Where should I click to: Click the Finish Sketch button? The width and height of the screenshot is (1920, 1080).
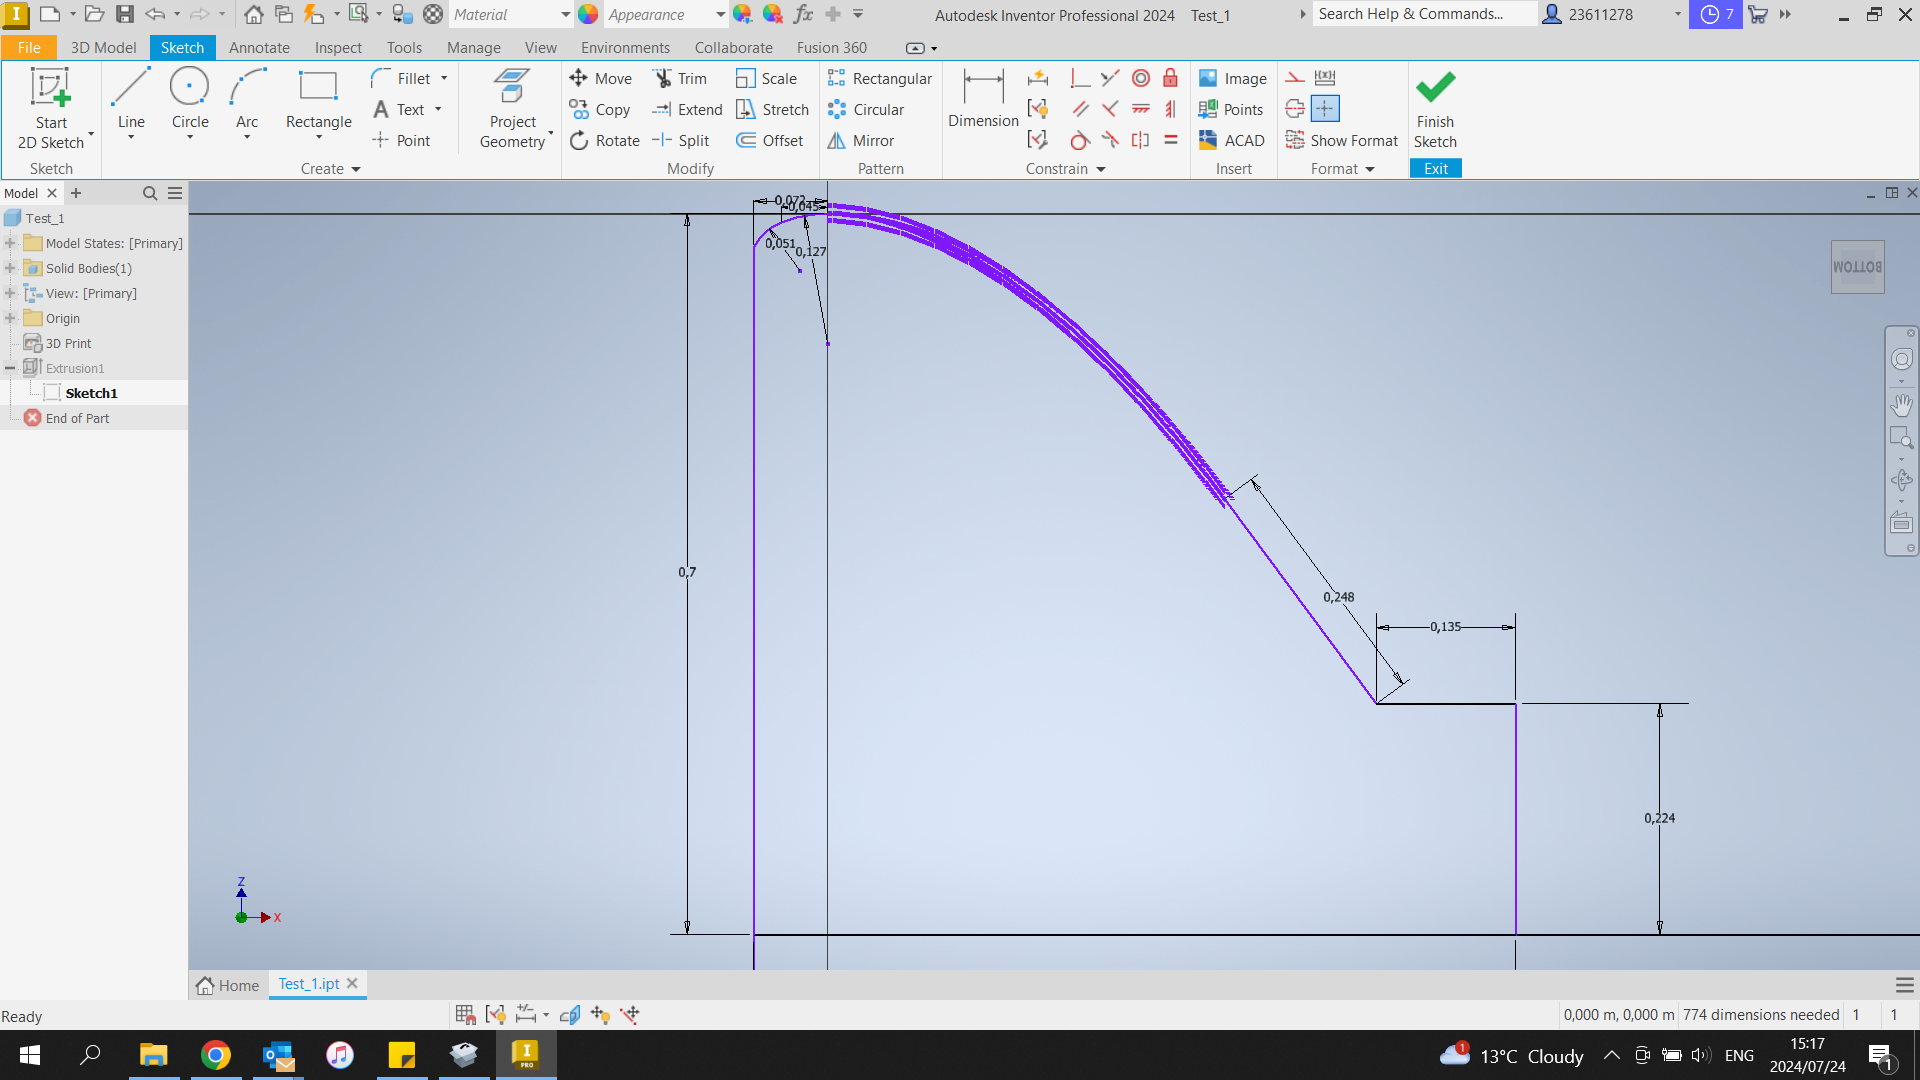coord(1434,108)
